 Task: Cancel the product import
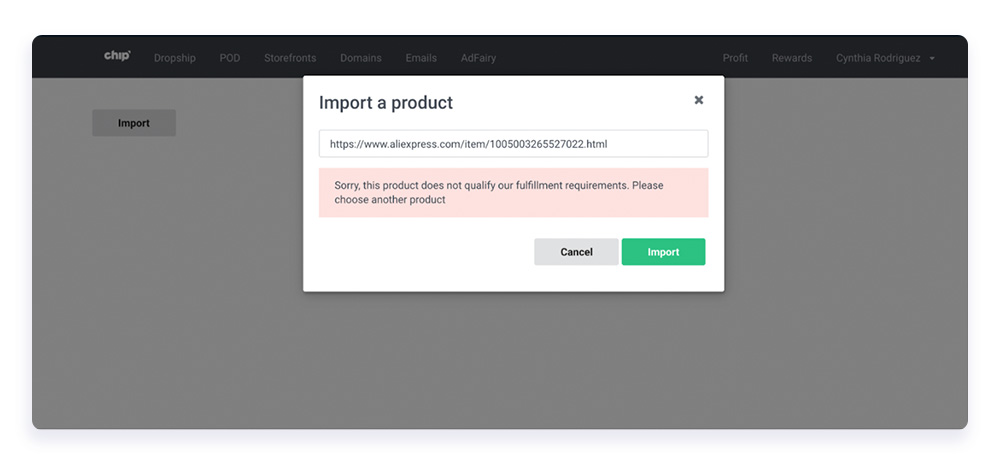tap(577, 252)
